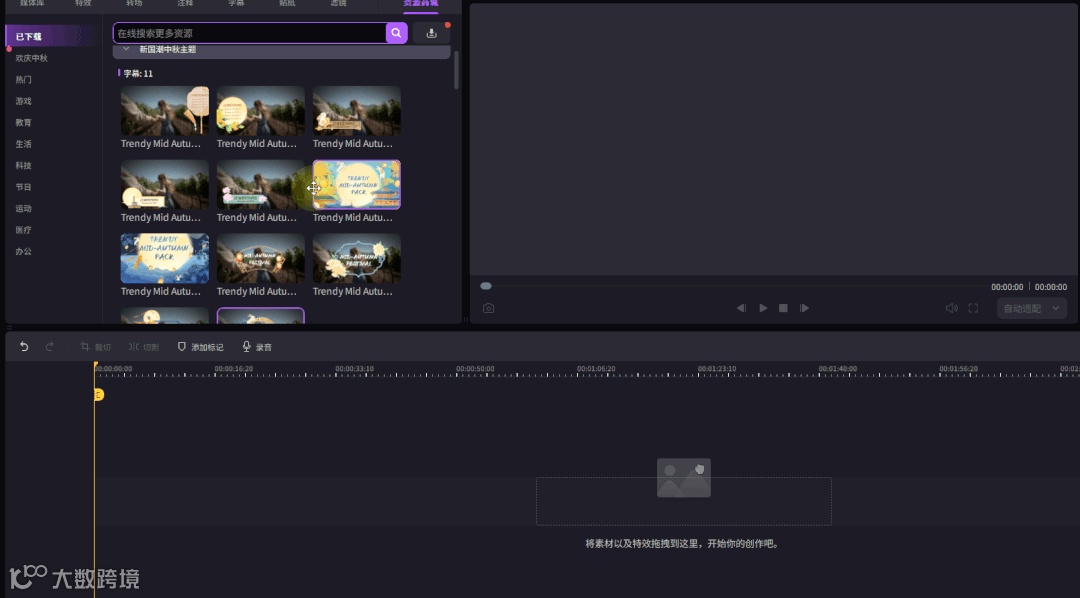Switch to the 转场 tab
This screenshot has width=1080, height=598.
tap(134, 3)
